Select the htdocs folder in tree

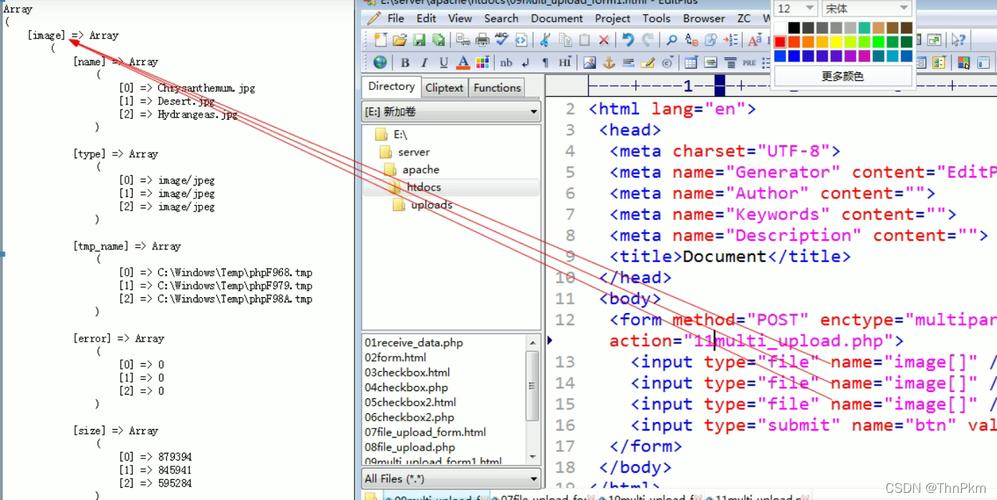click(x=415, y=187)
